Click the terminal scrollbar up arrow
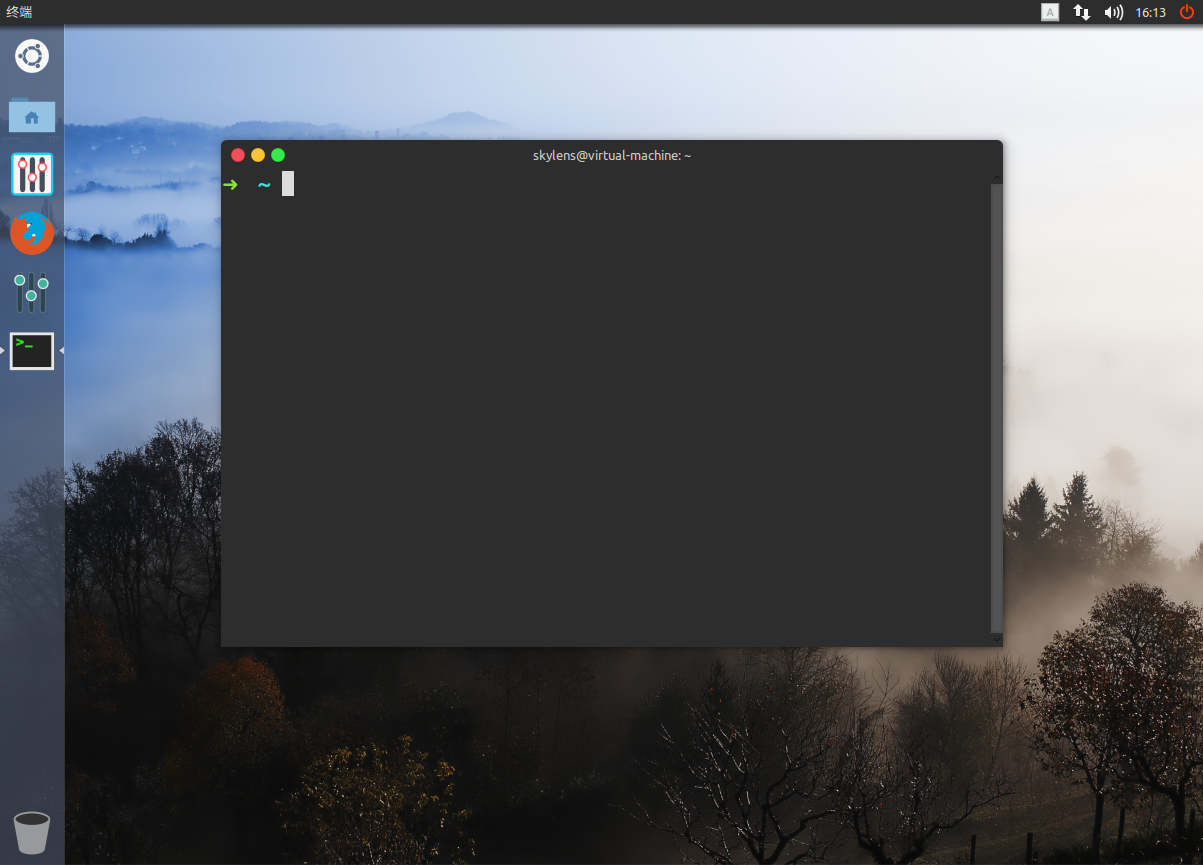Screen dimensions: 1203x865 996,178
